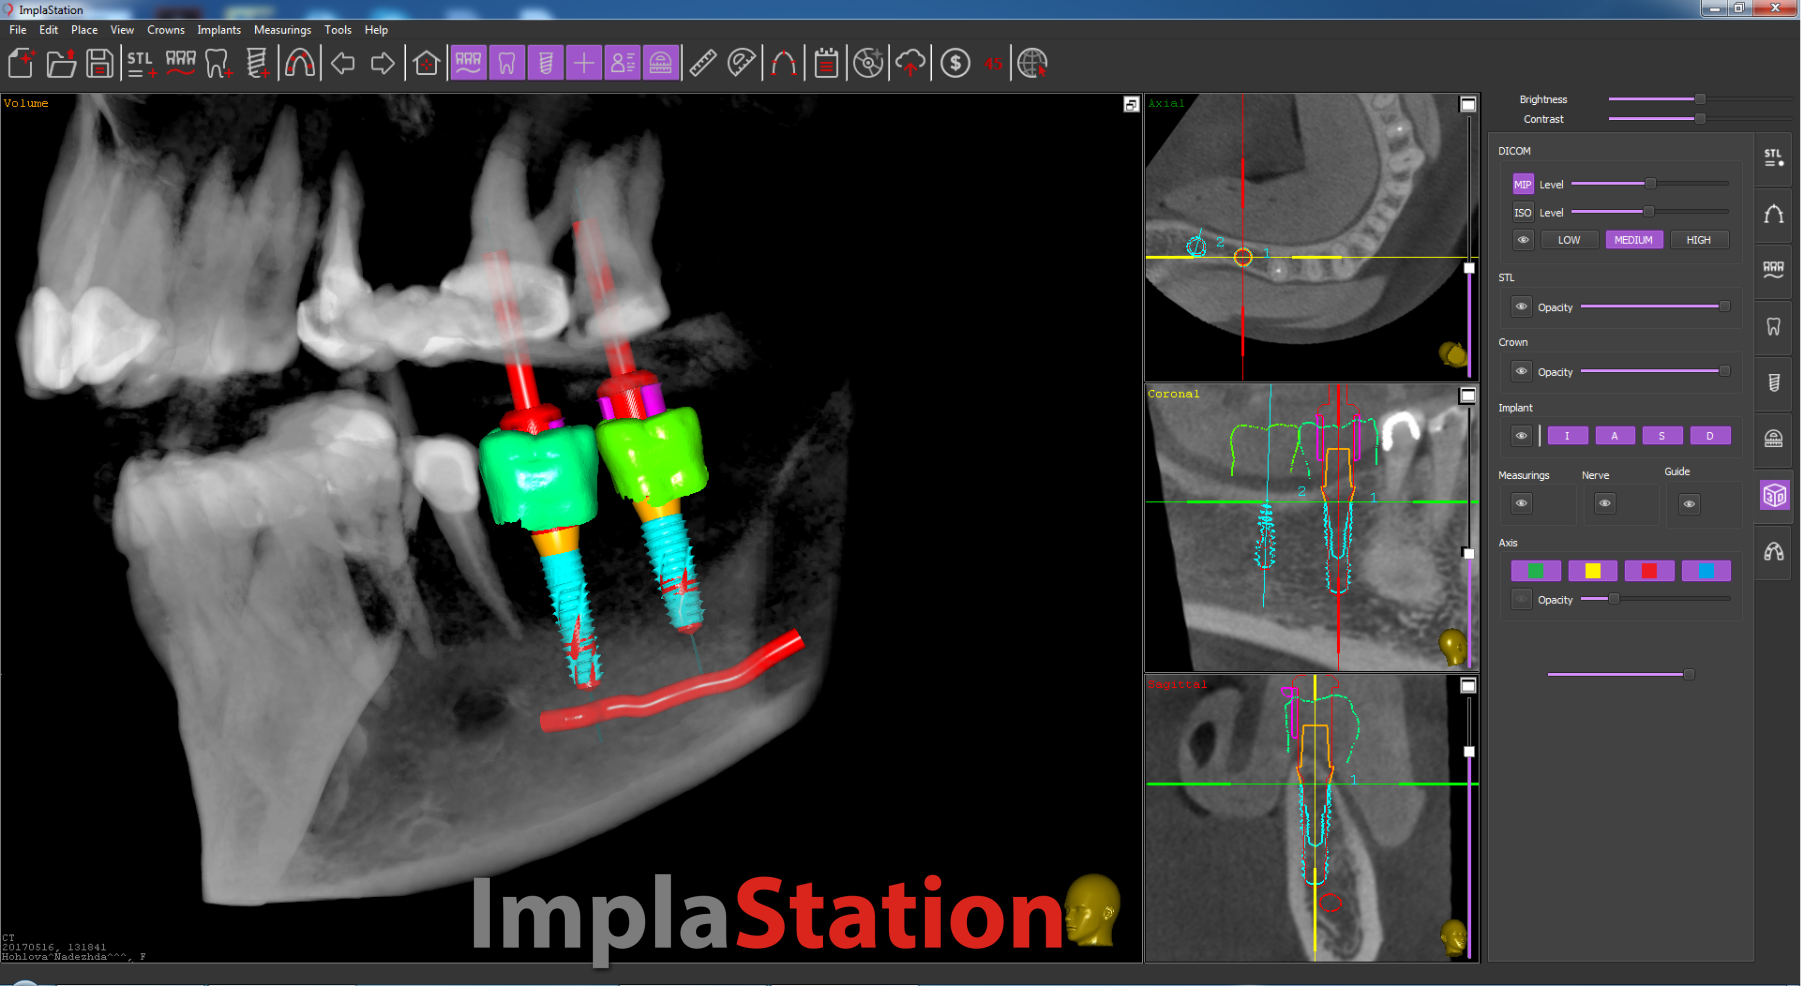This screenshot has height=986, width=1804.
Task: Toggle the purple patient info toolbar button
Action: tap(622, 63)
